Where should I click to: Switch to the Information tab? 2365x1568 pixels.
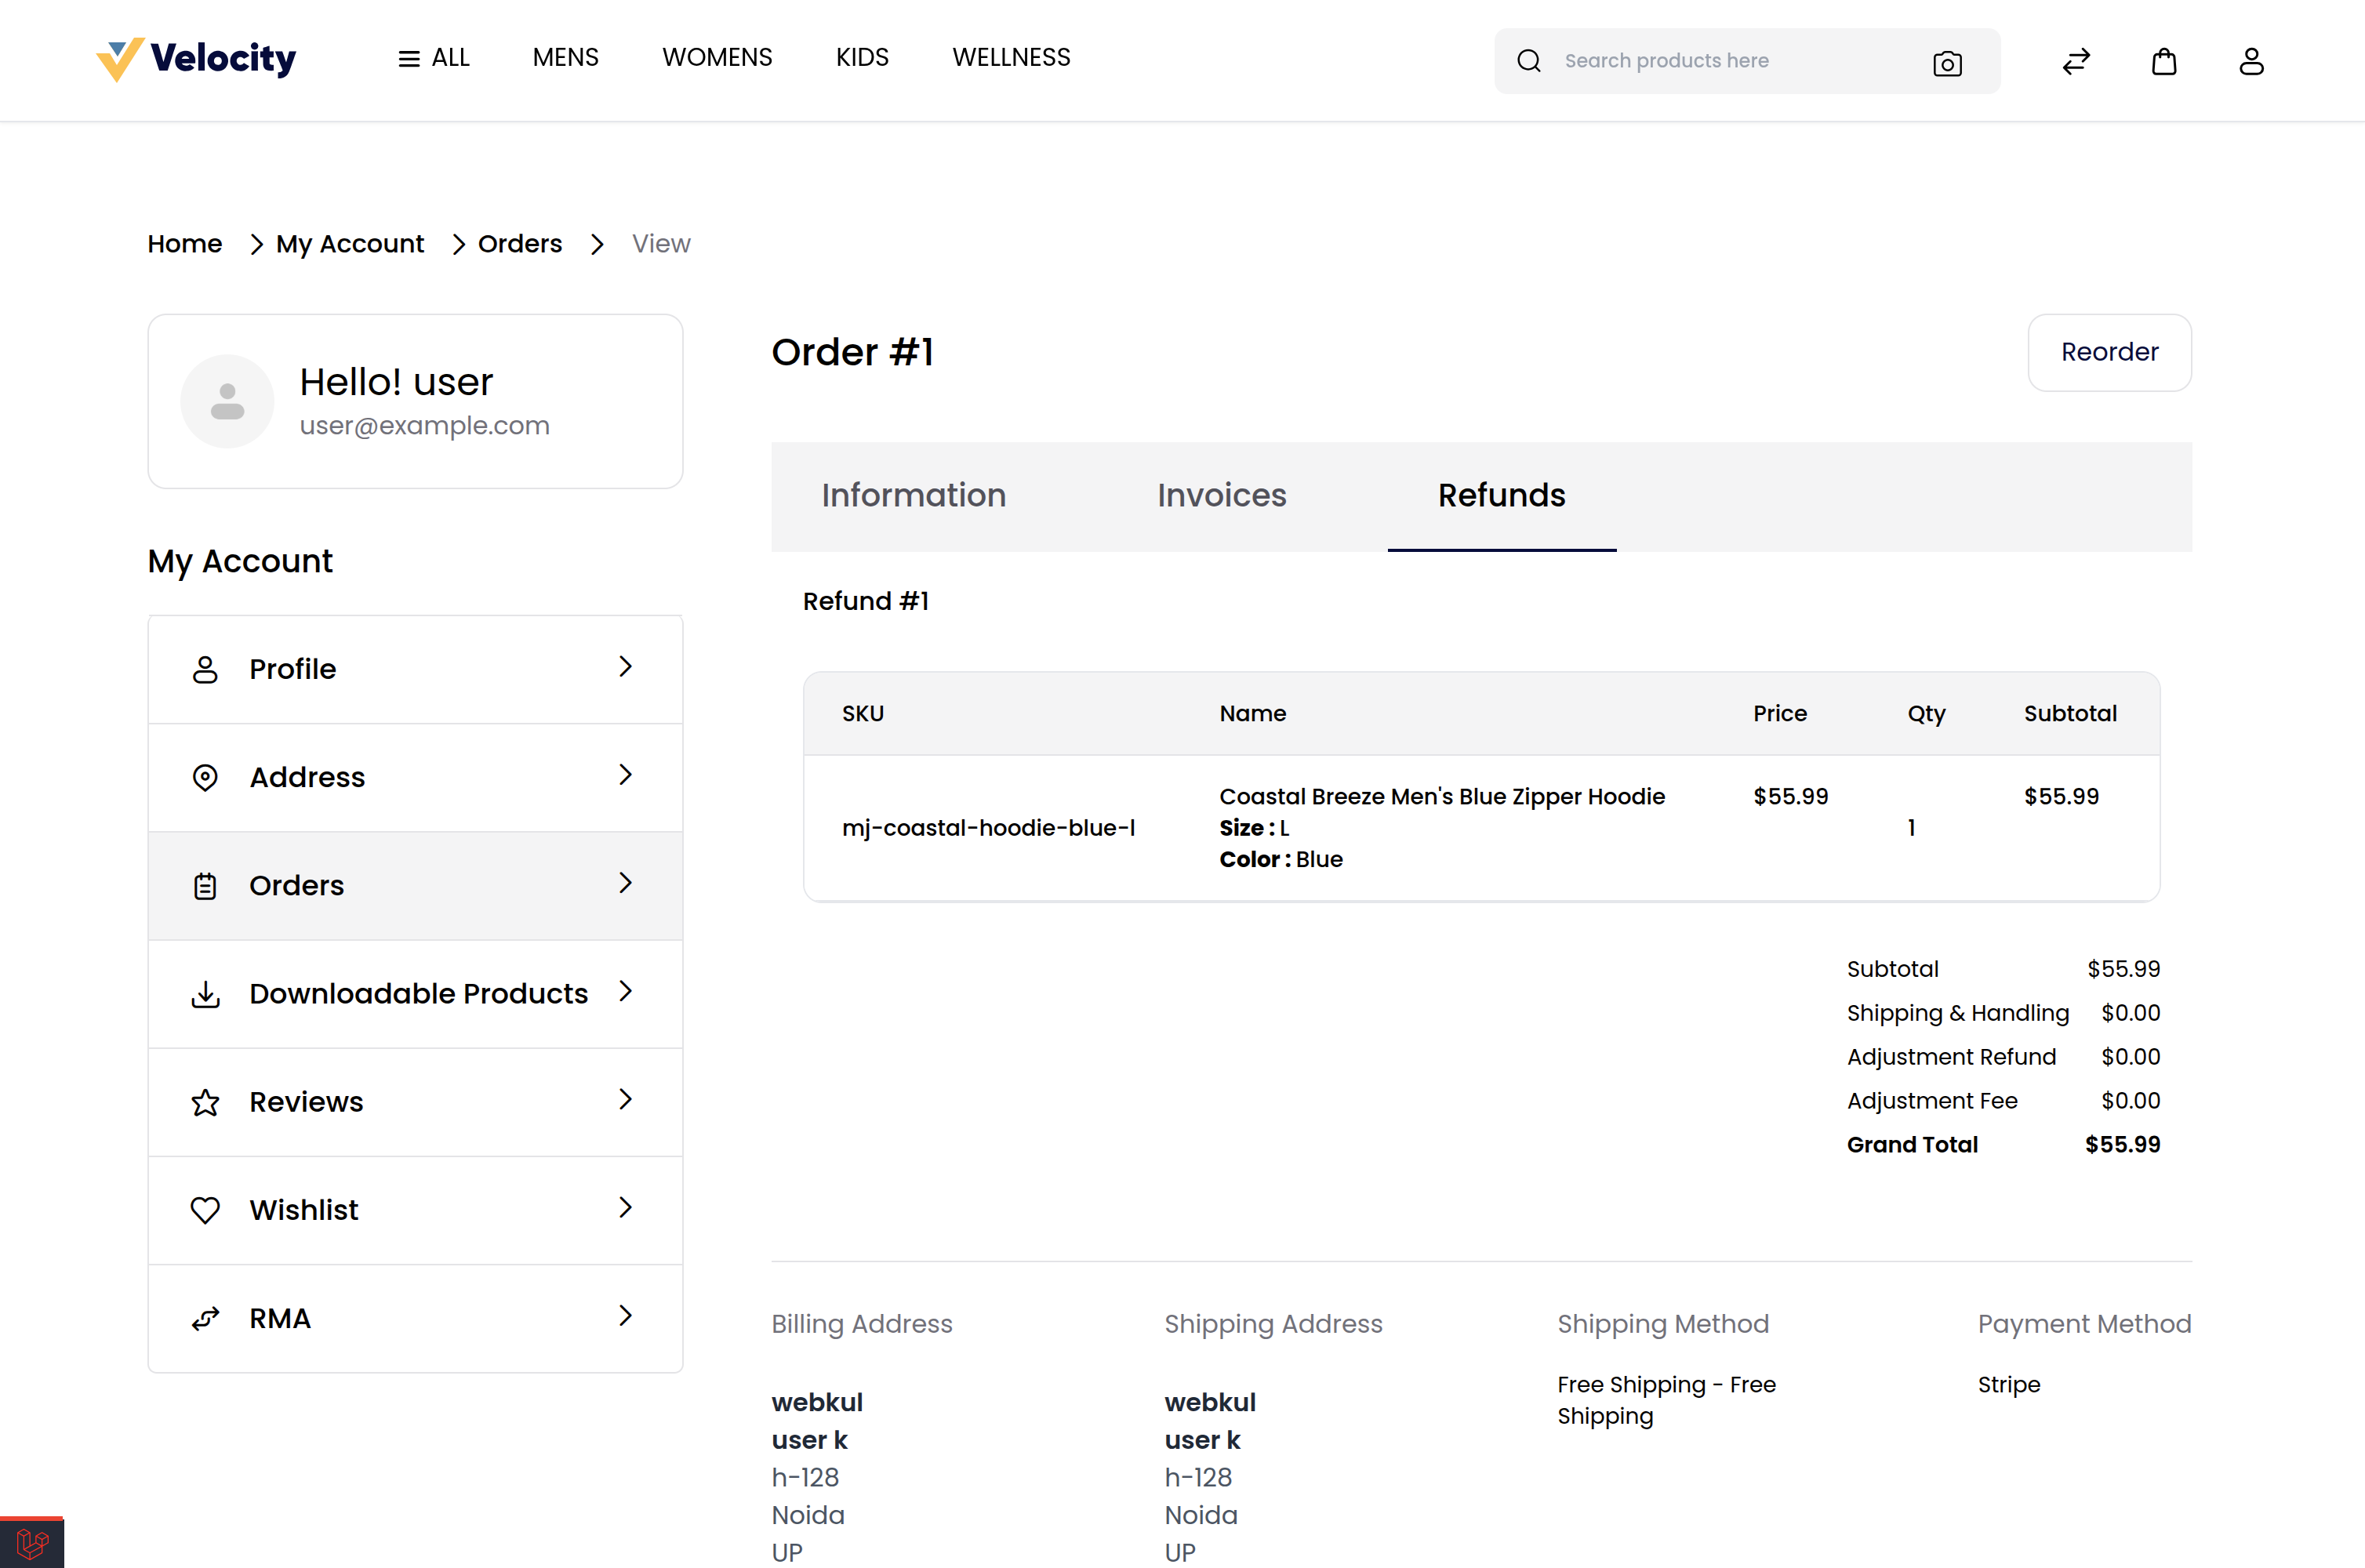coord(913,496)
